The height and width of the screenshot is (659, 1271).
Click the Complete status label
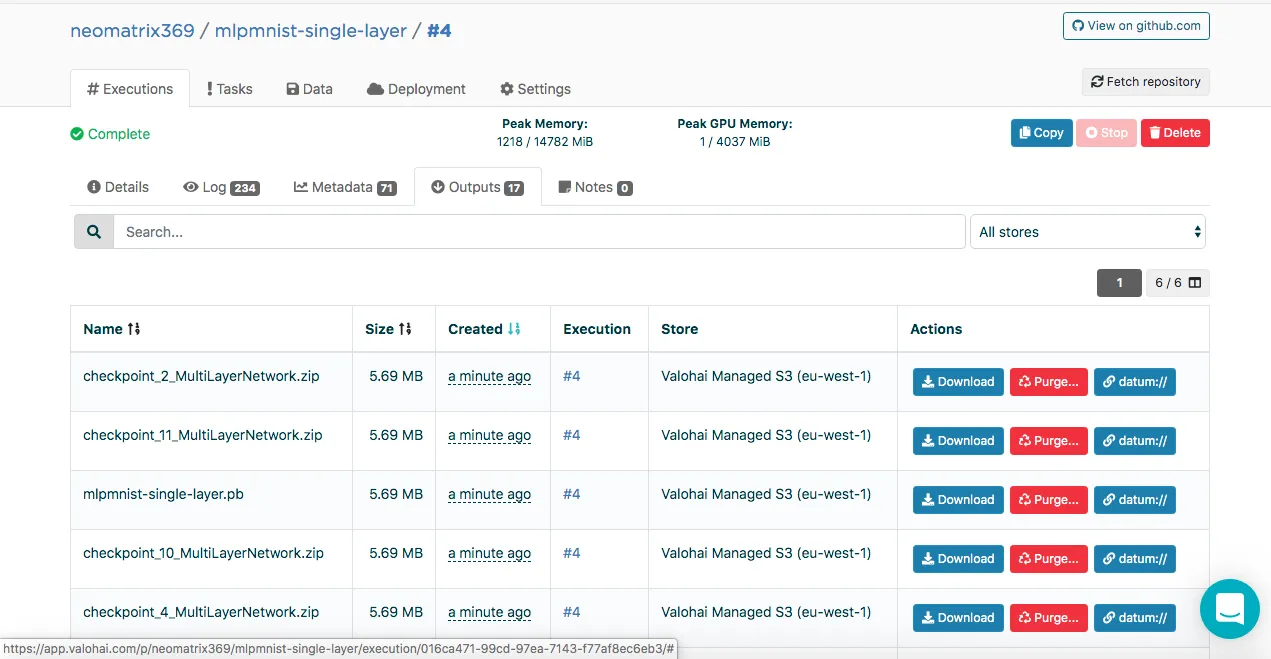point(110,134)
